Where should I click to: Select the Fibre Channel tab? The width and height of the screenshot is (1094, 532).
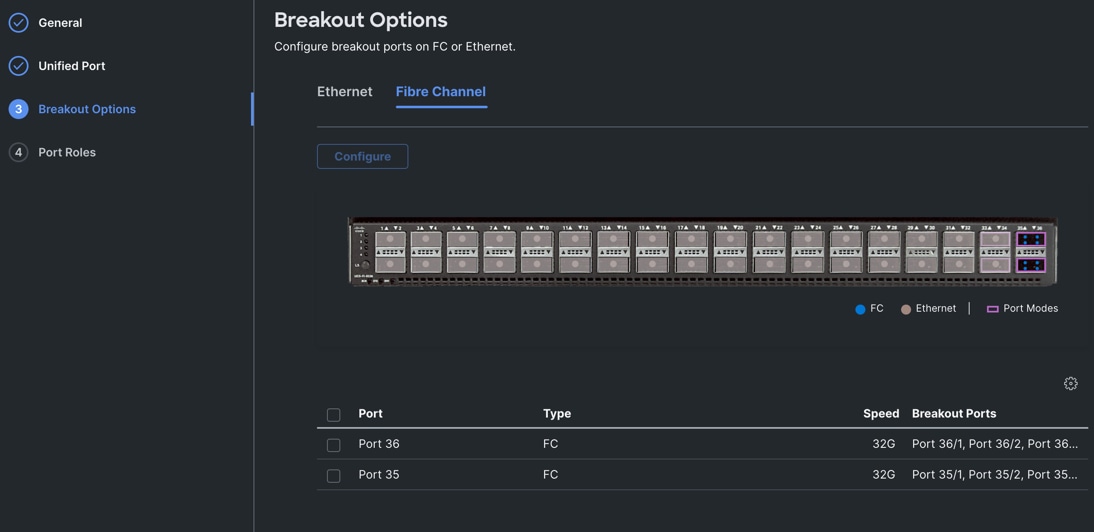(x=440, y=92)
